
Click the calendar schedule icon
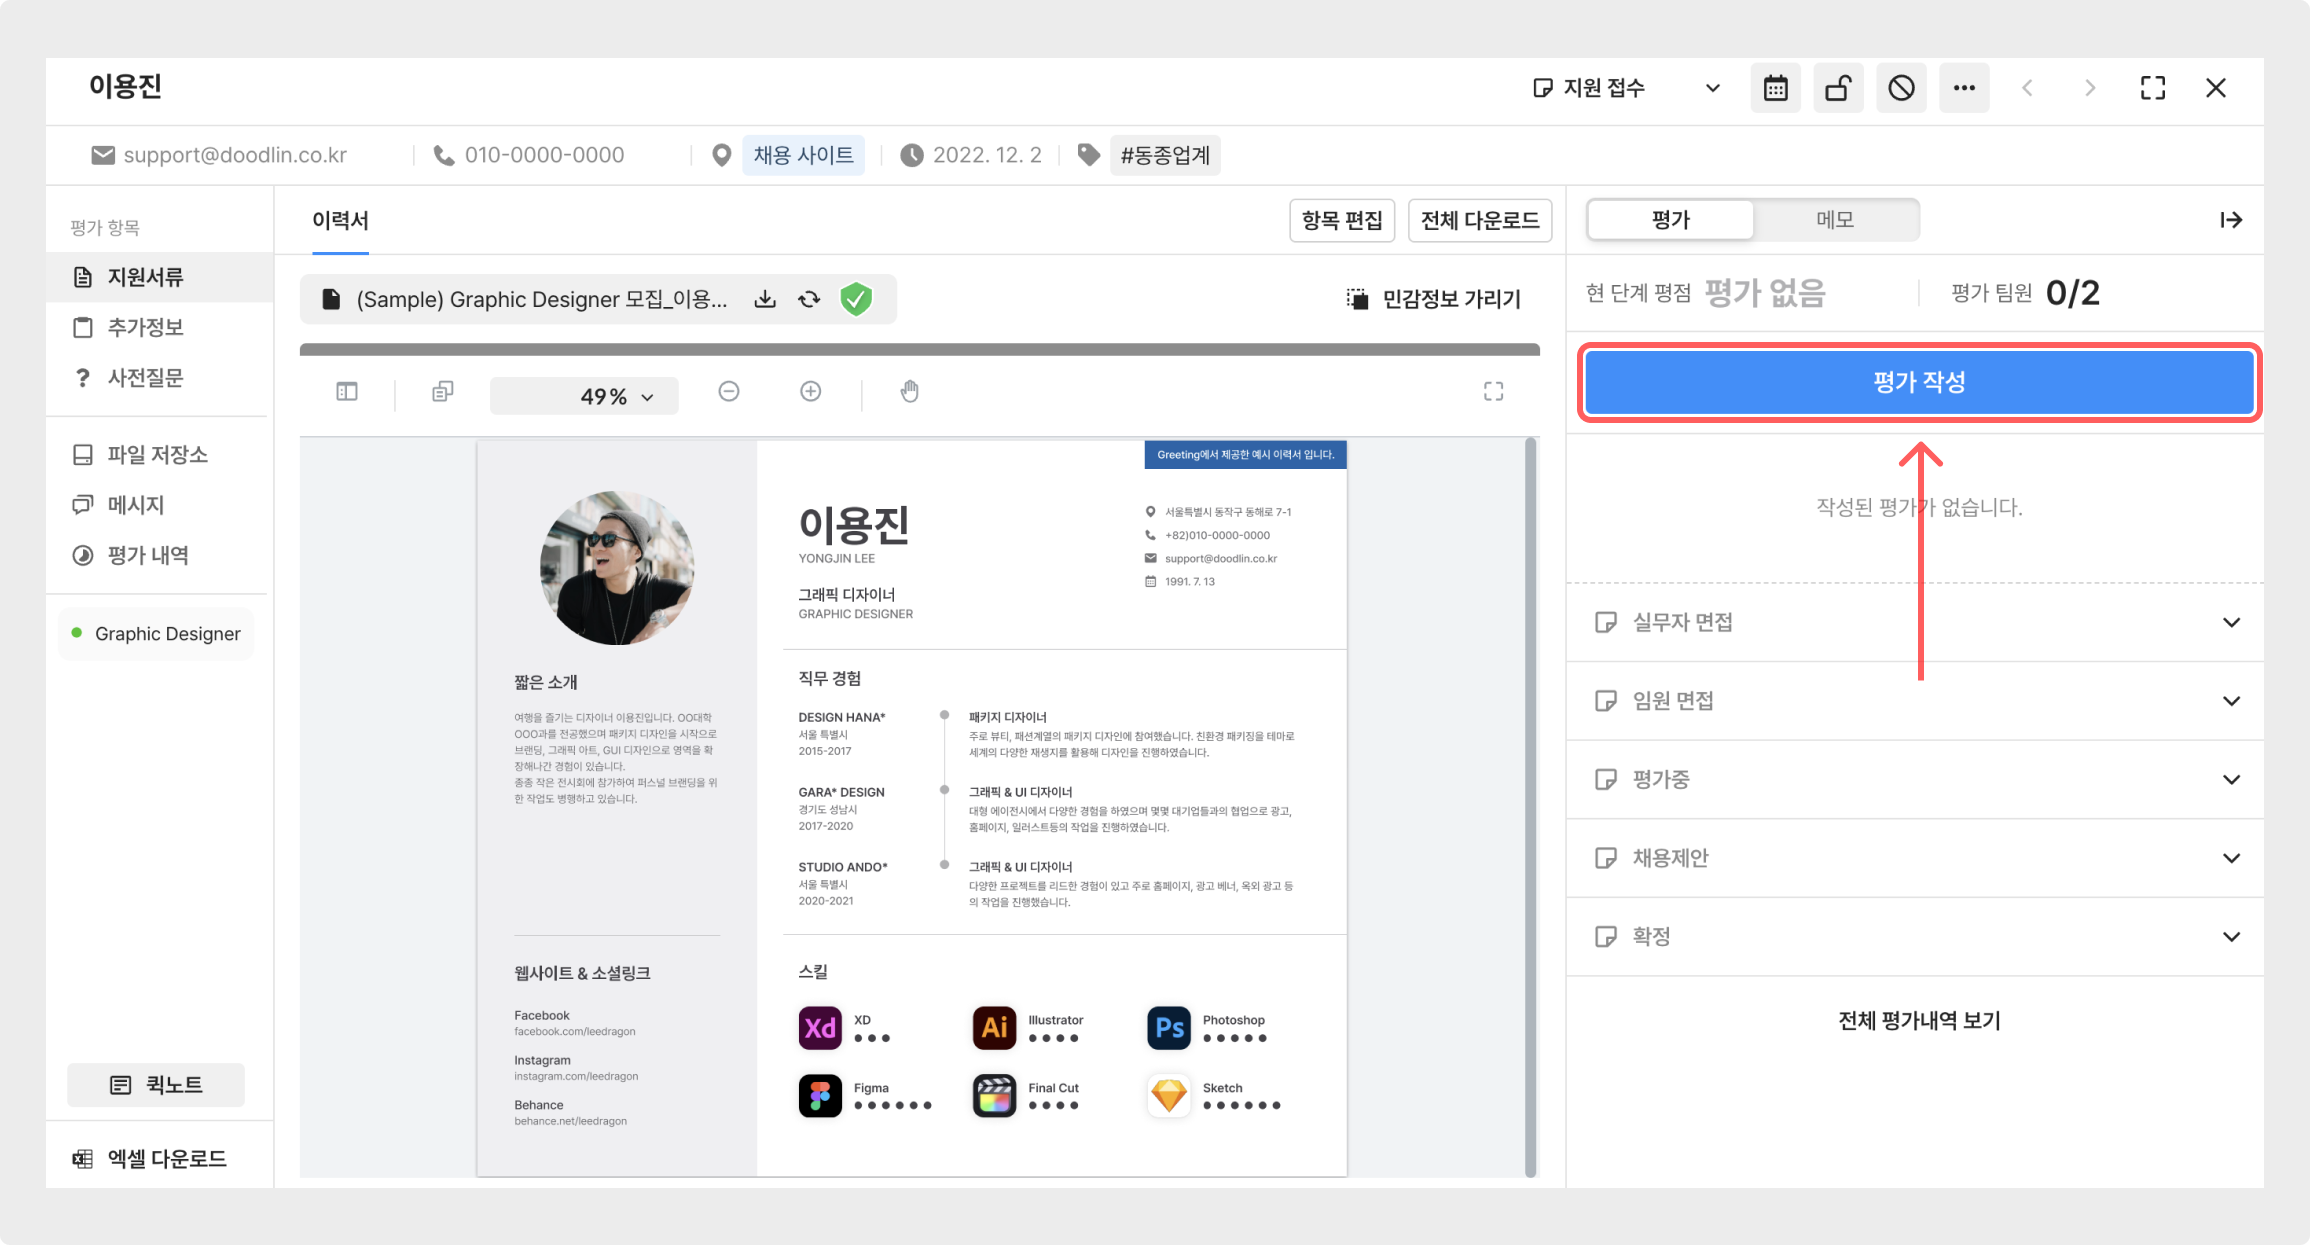pos(1775,88)
